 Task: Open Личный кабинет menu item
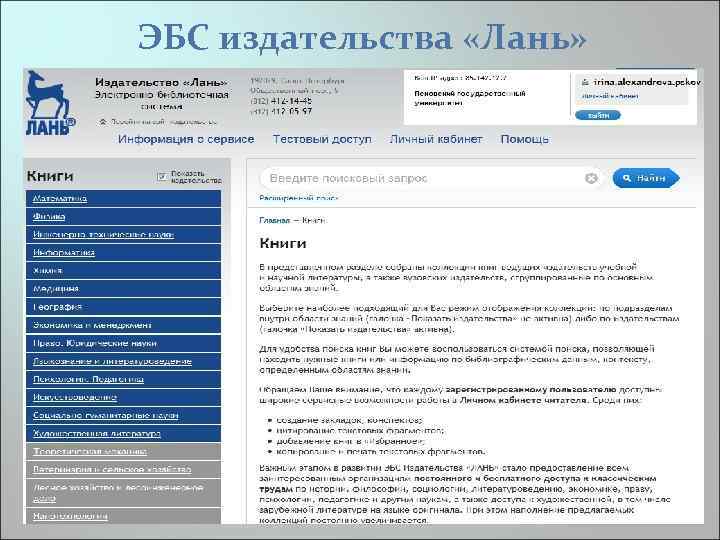436,139
